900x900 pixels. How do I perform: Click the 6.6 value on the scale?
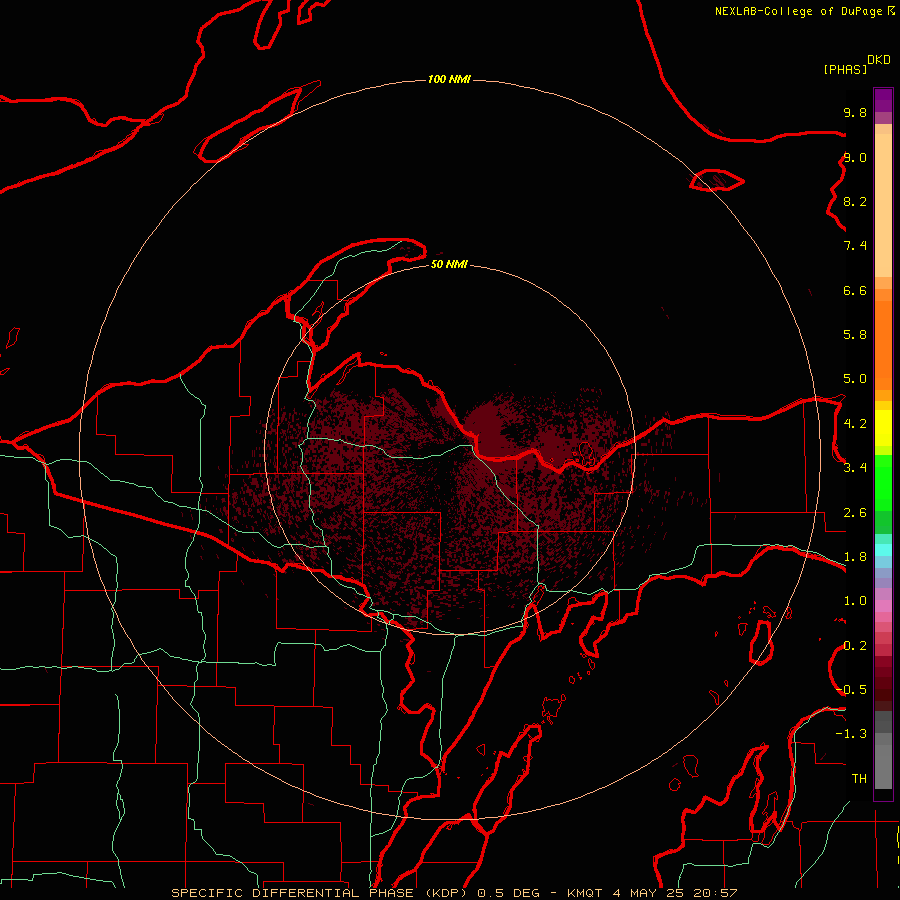(x=855, y=290)
